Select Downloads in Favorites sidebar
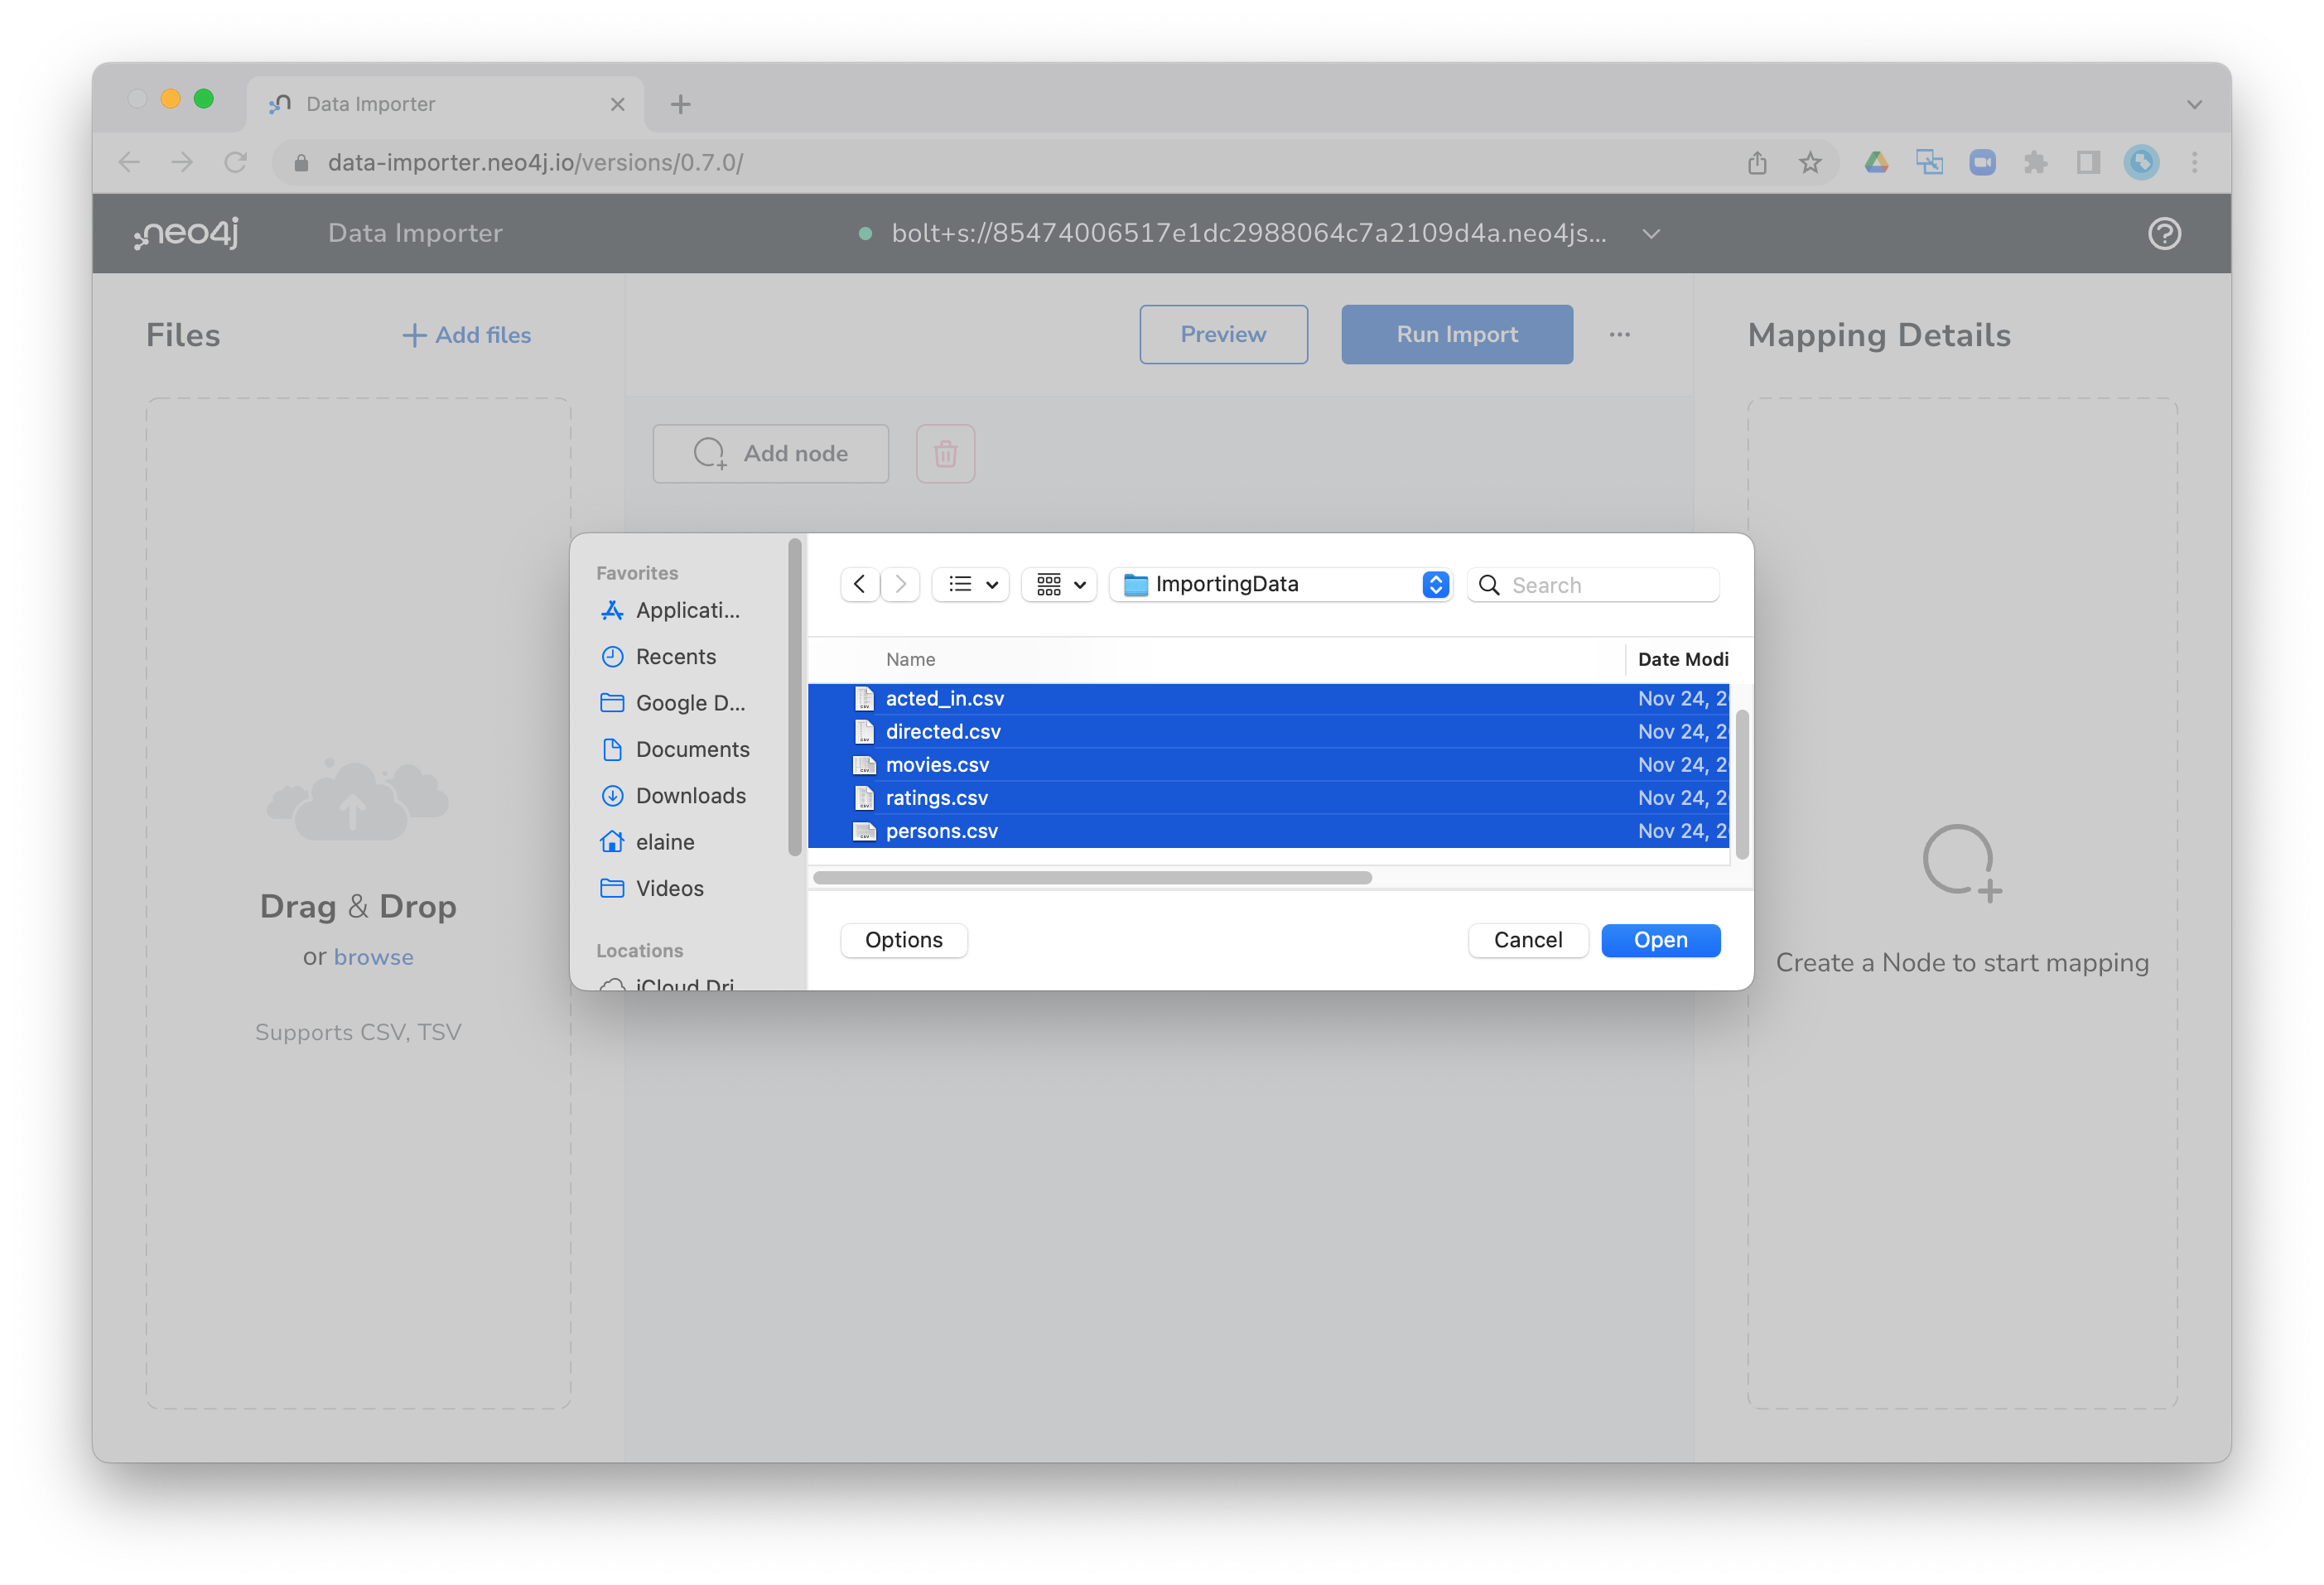Viewport: 2324px width, 1585px height. click(x=690, y=796)
